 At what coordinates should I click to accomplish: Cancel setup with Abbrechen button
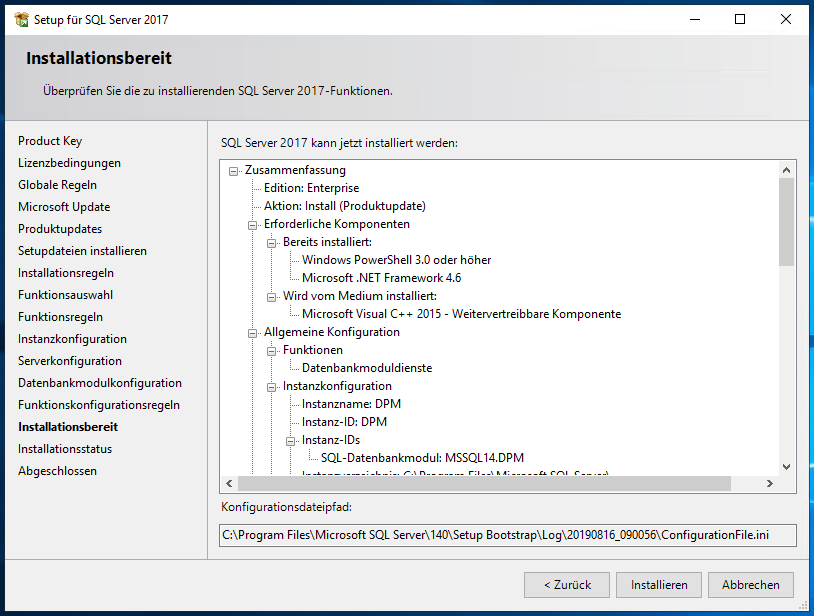751,585
